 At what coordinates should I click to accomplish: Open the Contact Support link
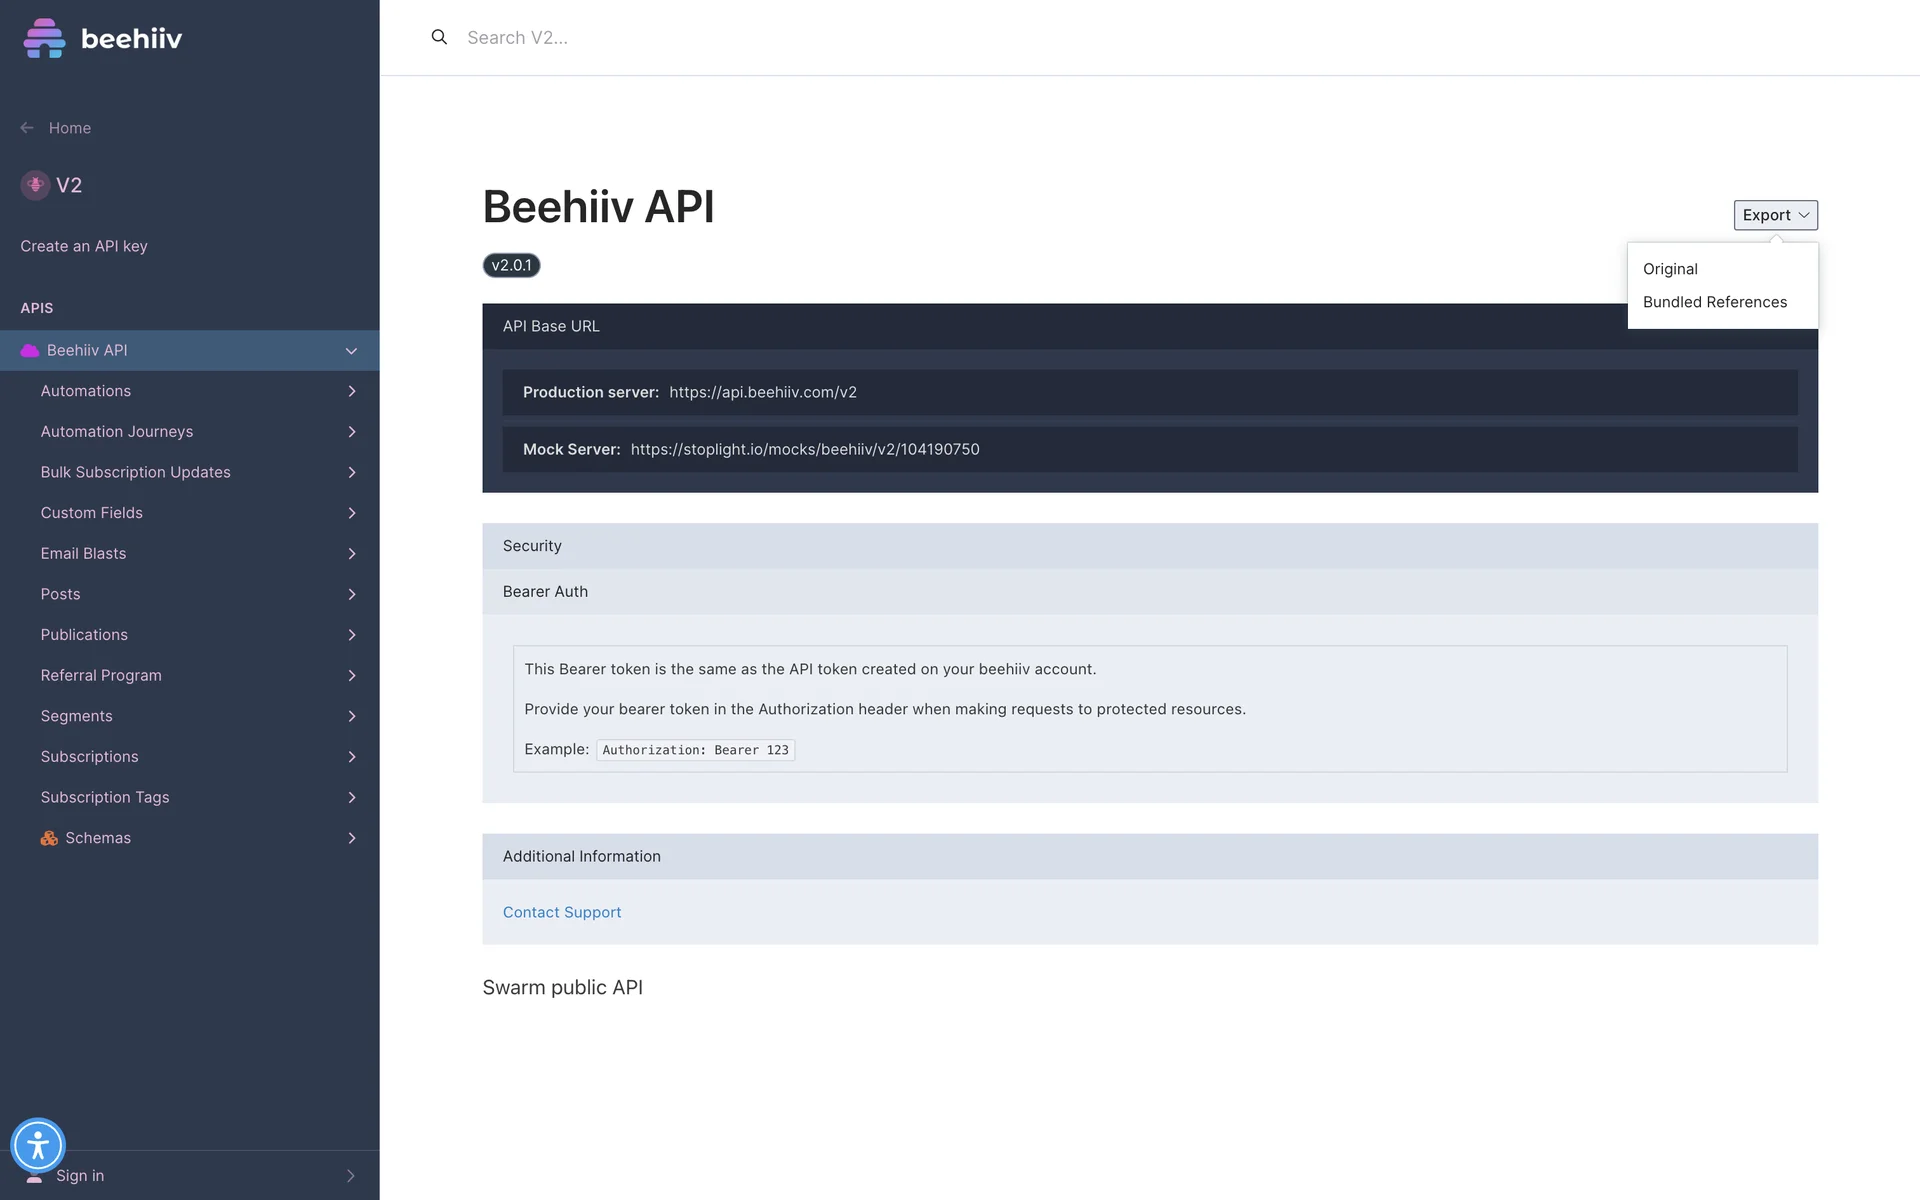click(562, 912)
